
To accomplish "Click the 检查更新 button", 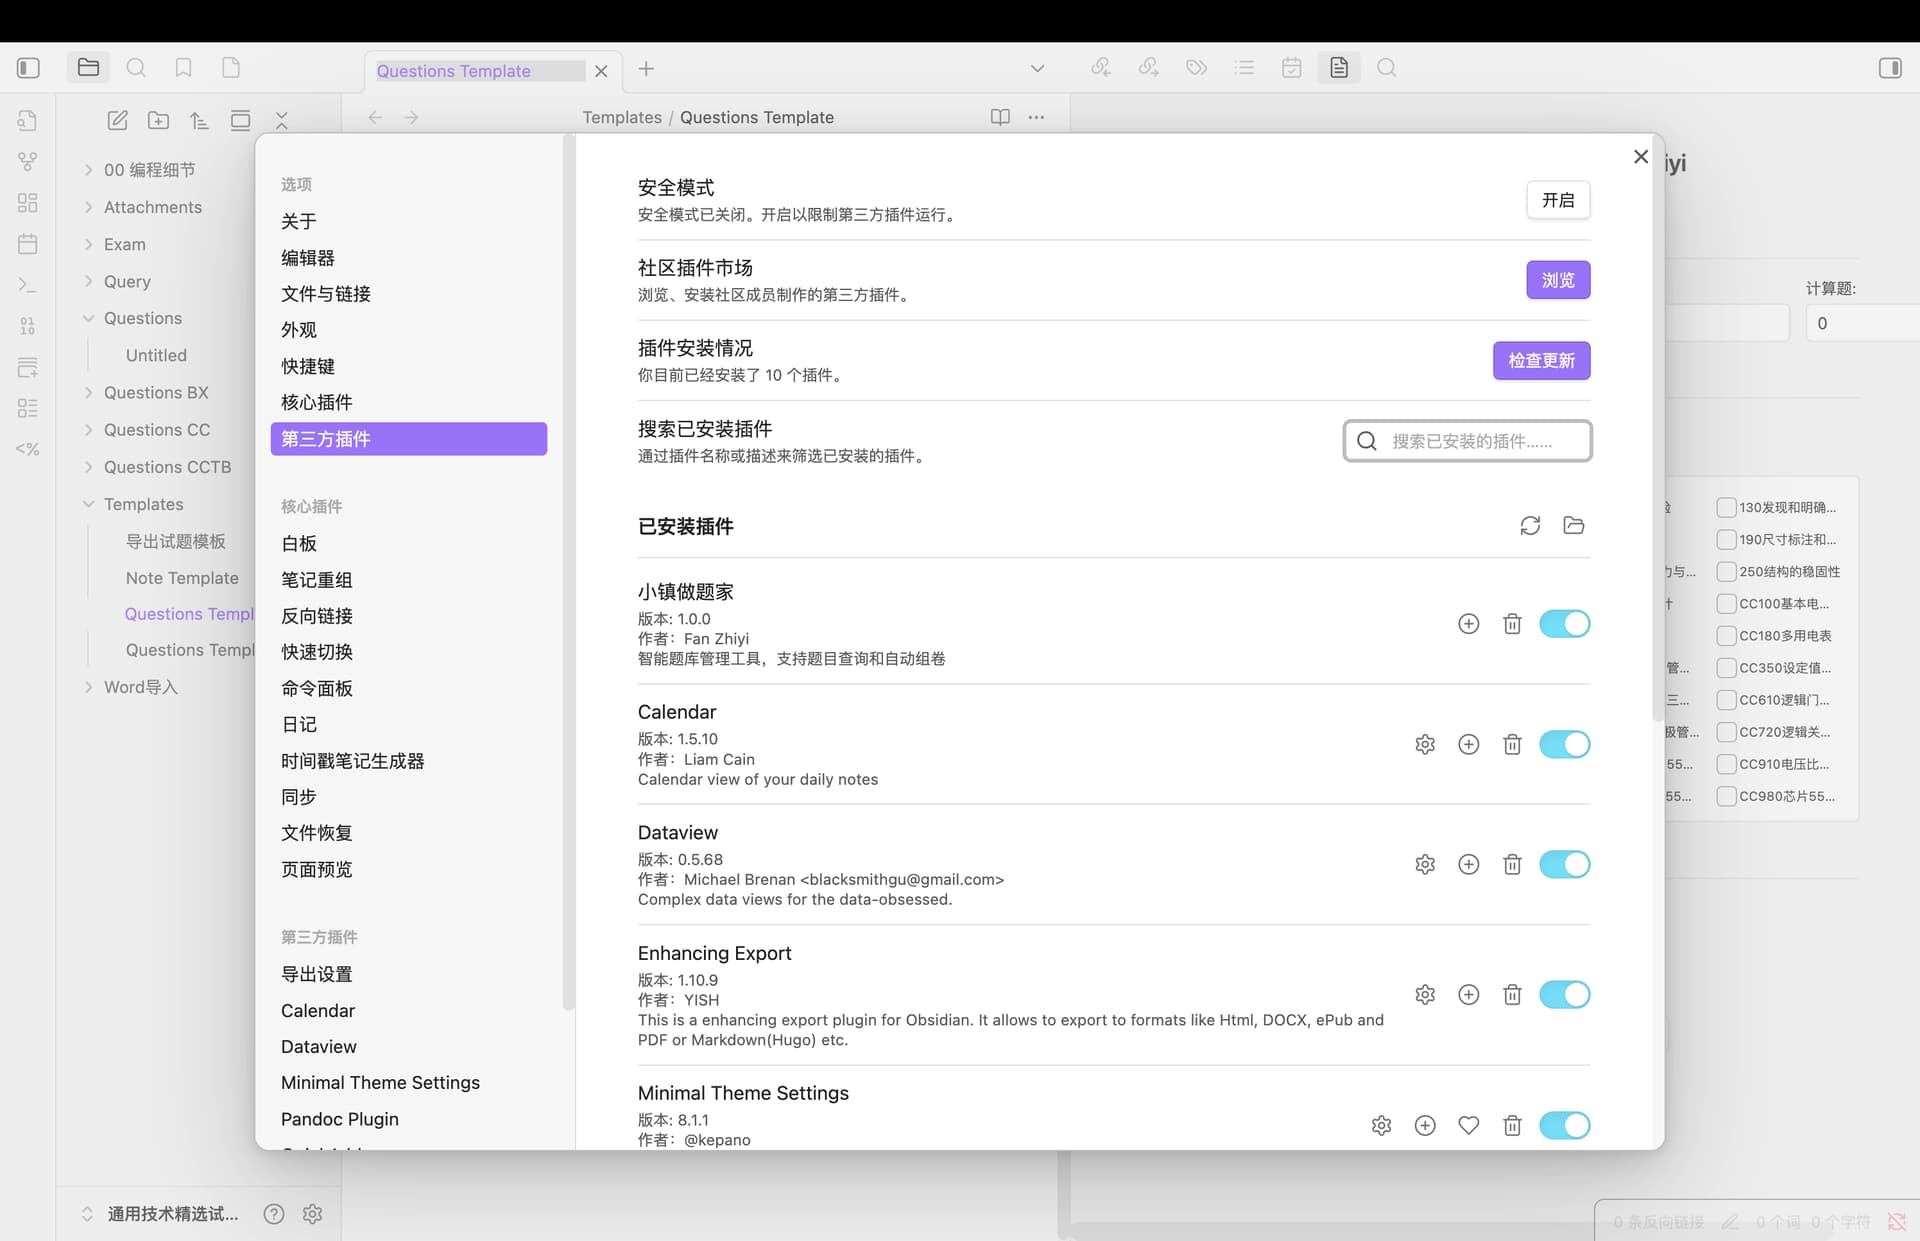I will tap(1541, 361).
